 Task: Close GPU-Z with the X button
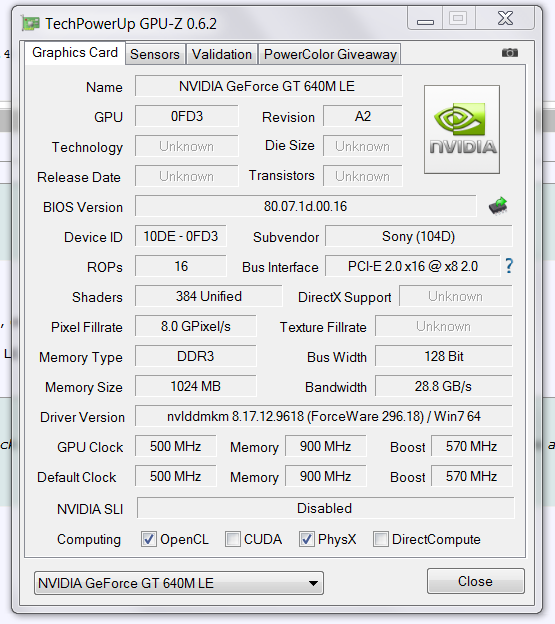click(x=505, y=18)
